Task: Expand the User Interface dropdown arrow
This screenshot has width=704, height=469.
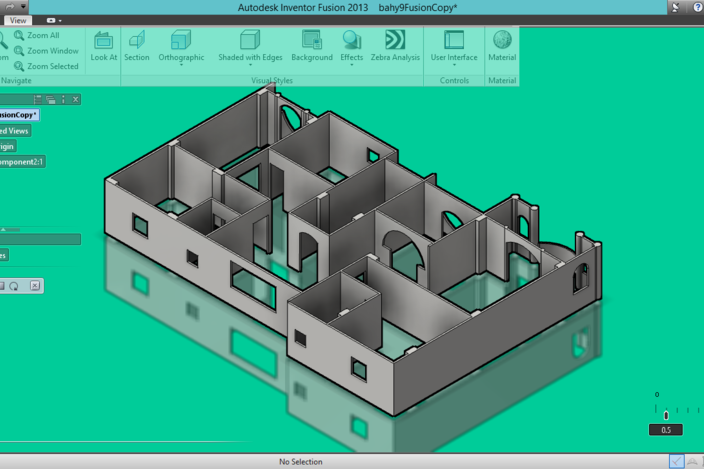Action: (x=454, y=65)
